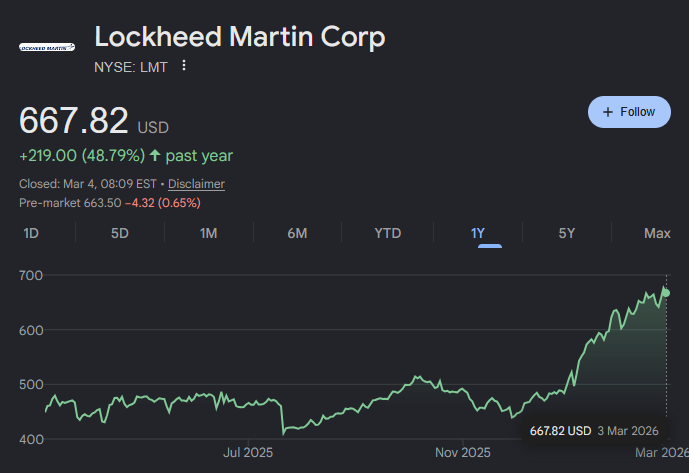Click the Pre-market 663.50 text
Screen dimensions: 689x473
[70, 203]
